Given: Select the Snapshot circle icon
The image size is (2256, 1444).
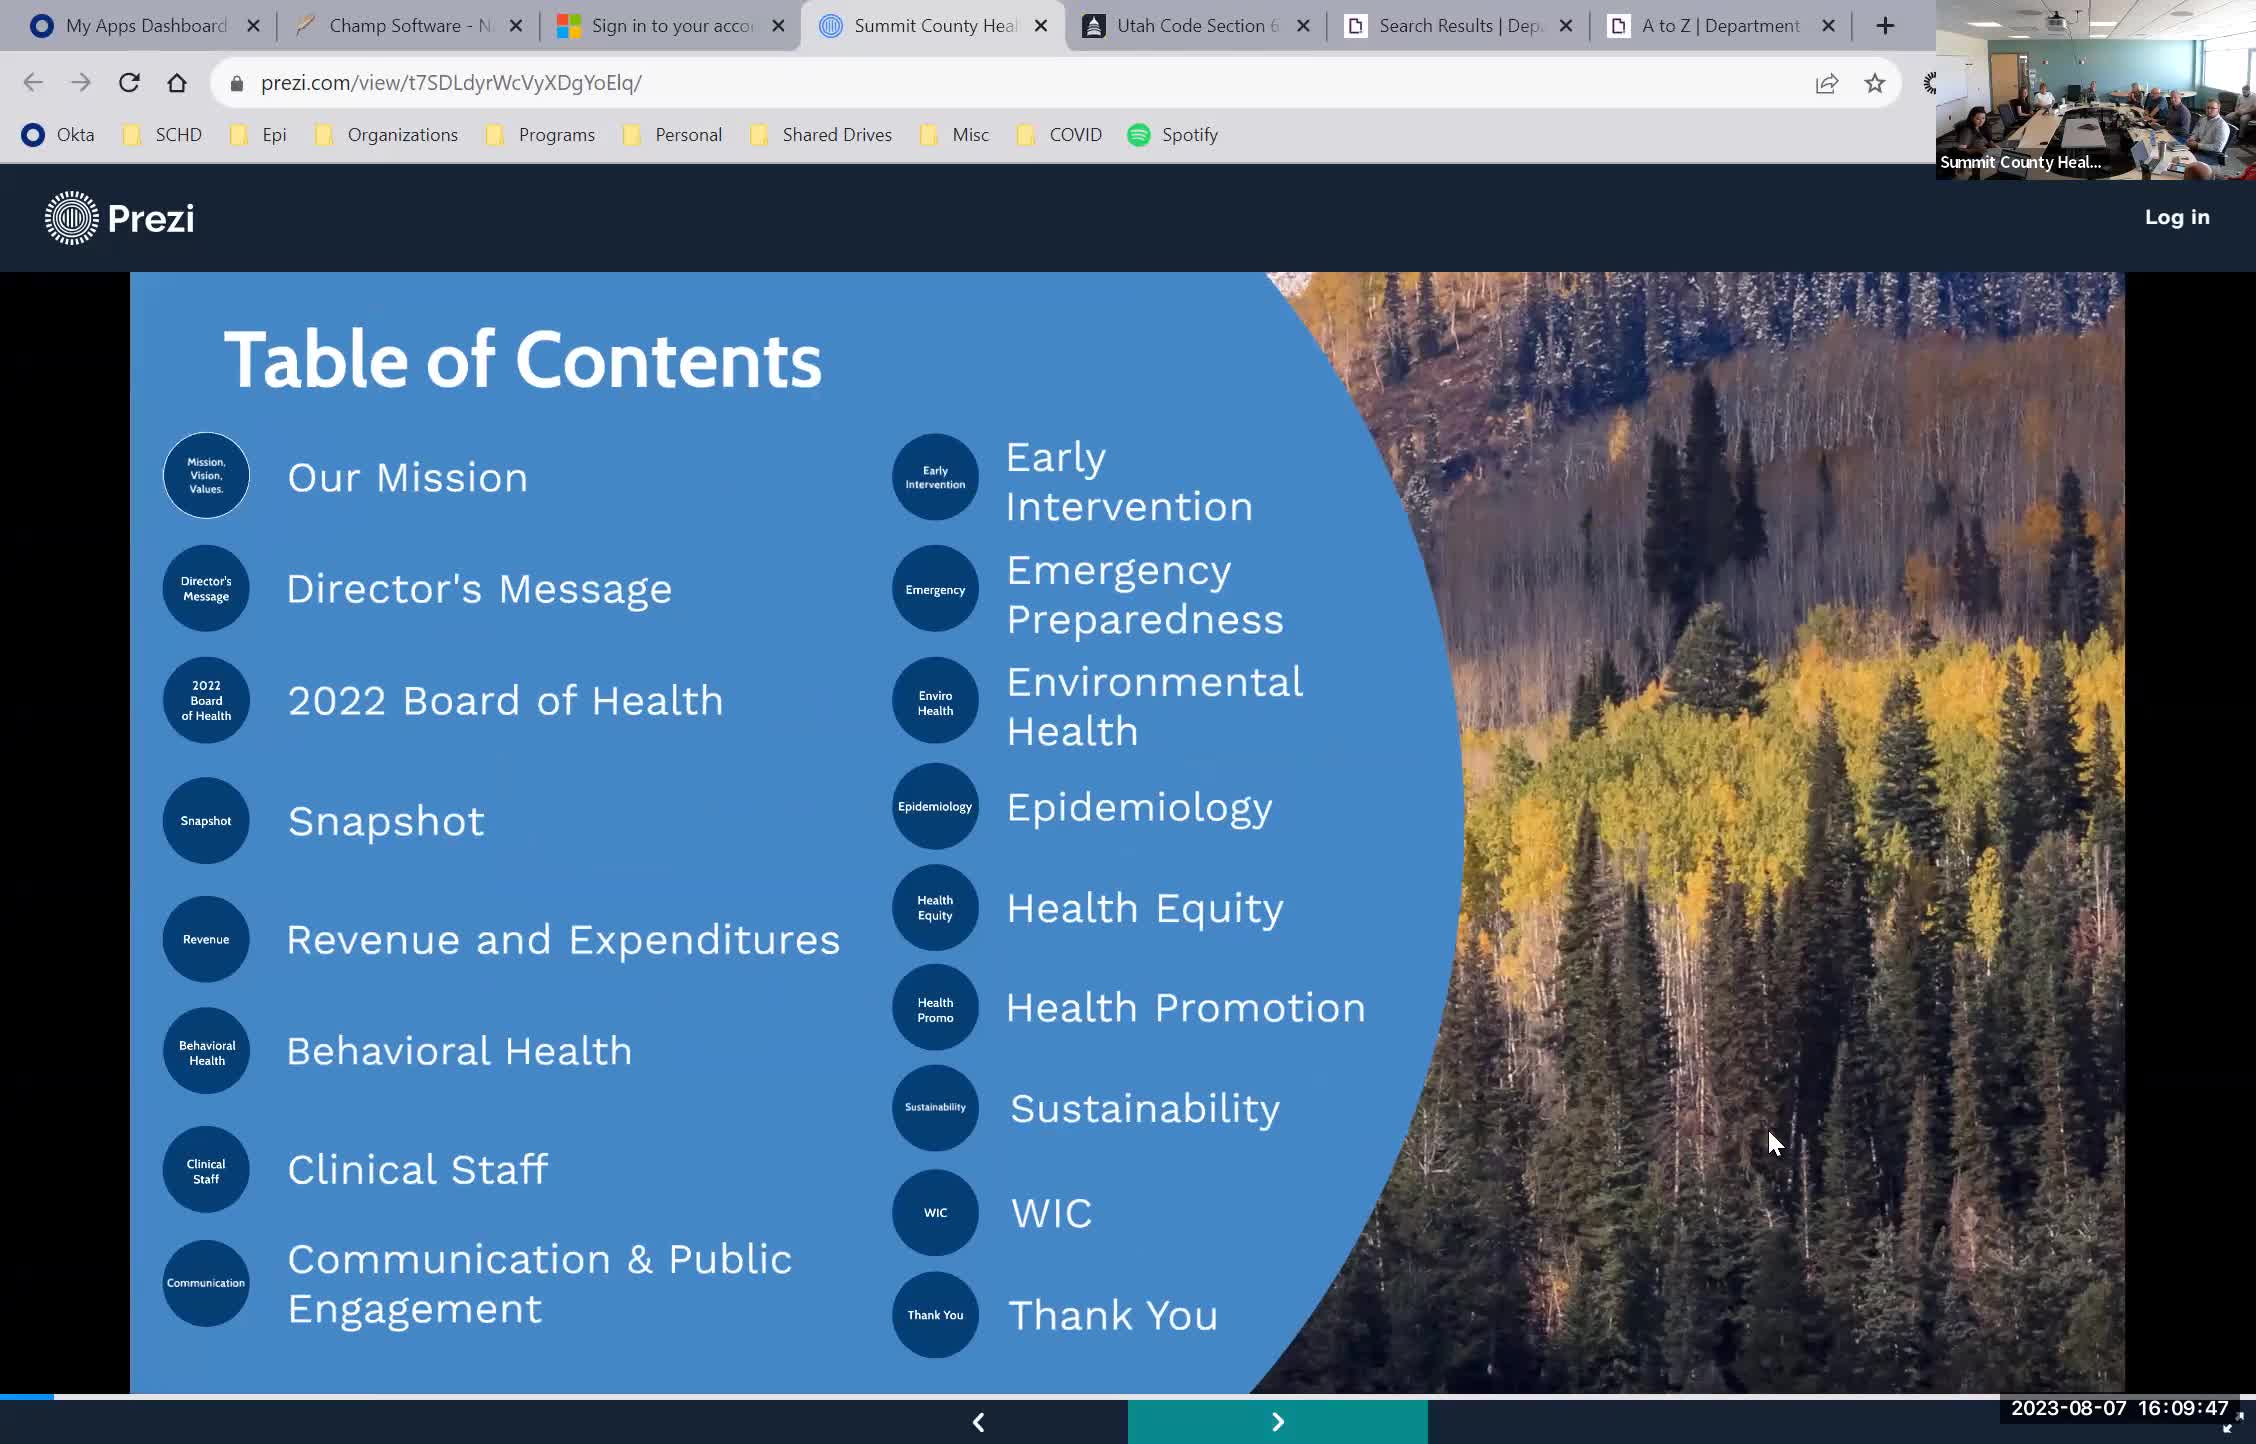Looking at the screenshot, I should click(206, 820).
